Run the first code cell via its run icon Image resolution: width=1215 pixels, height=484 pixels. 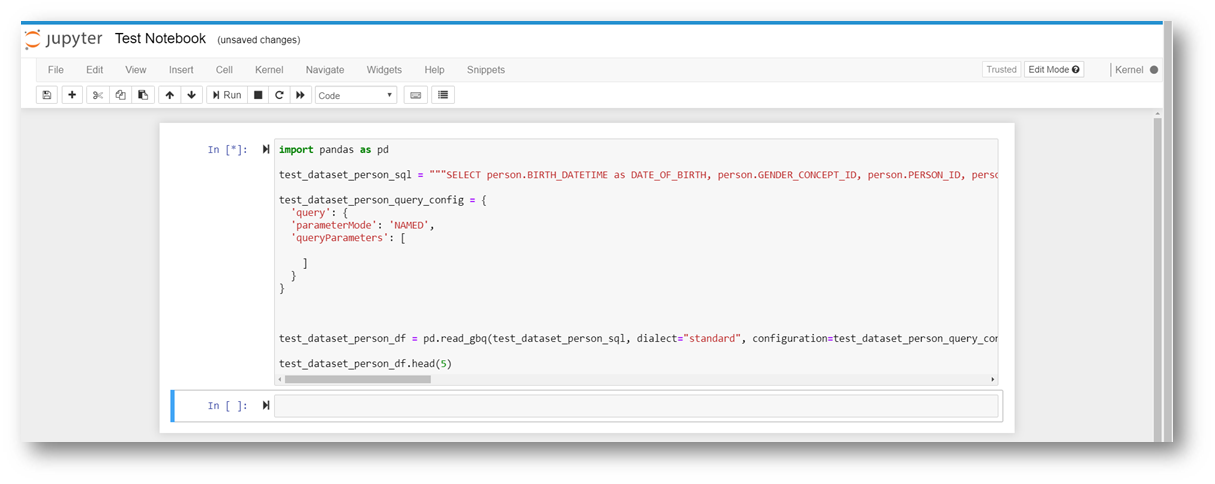point(266,149)
